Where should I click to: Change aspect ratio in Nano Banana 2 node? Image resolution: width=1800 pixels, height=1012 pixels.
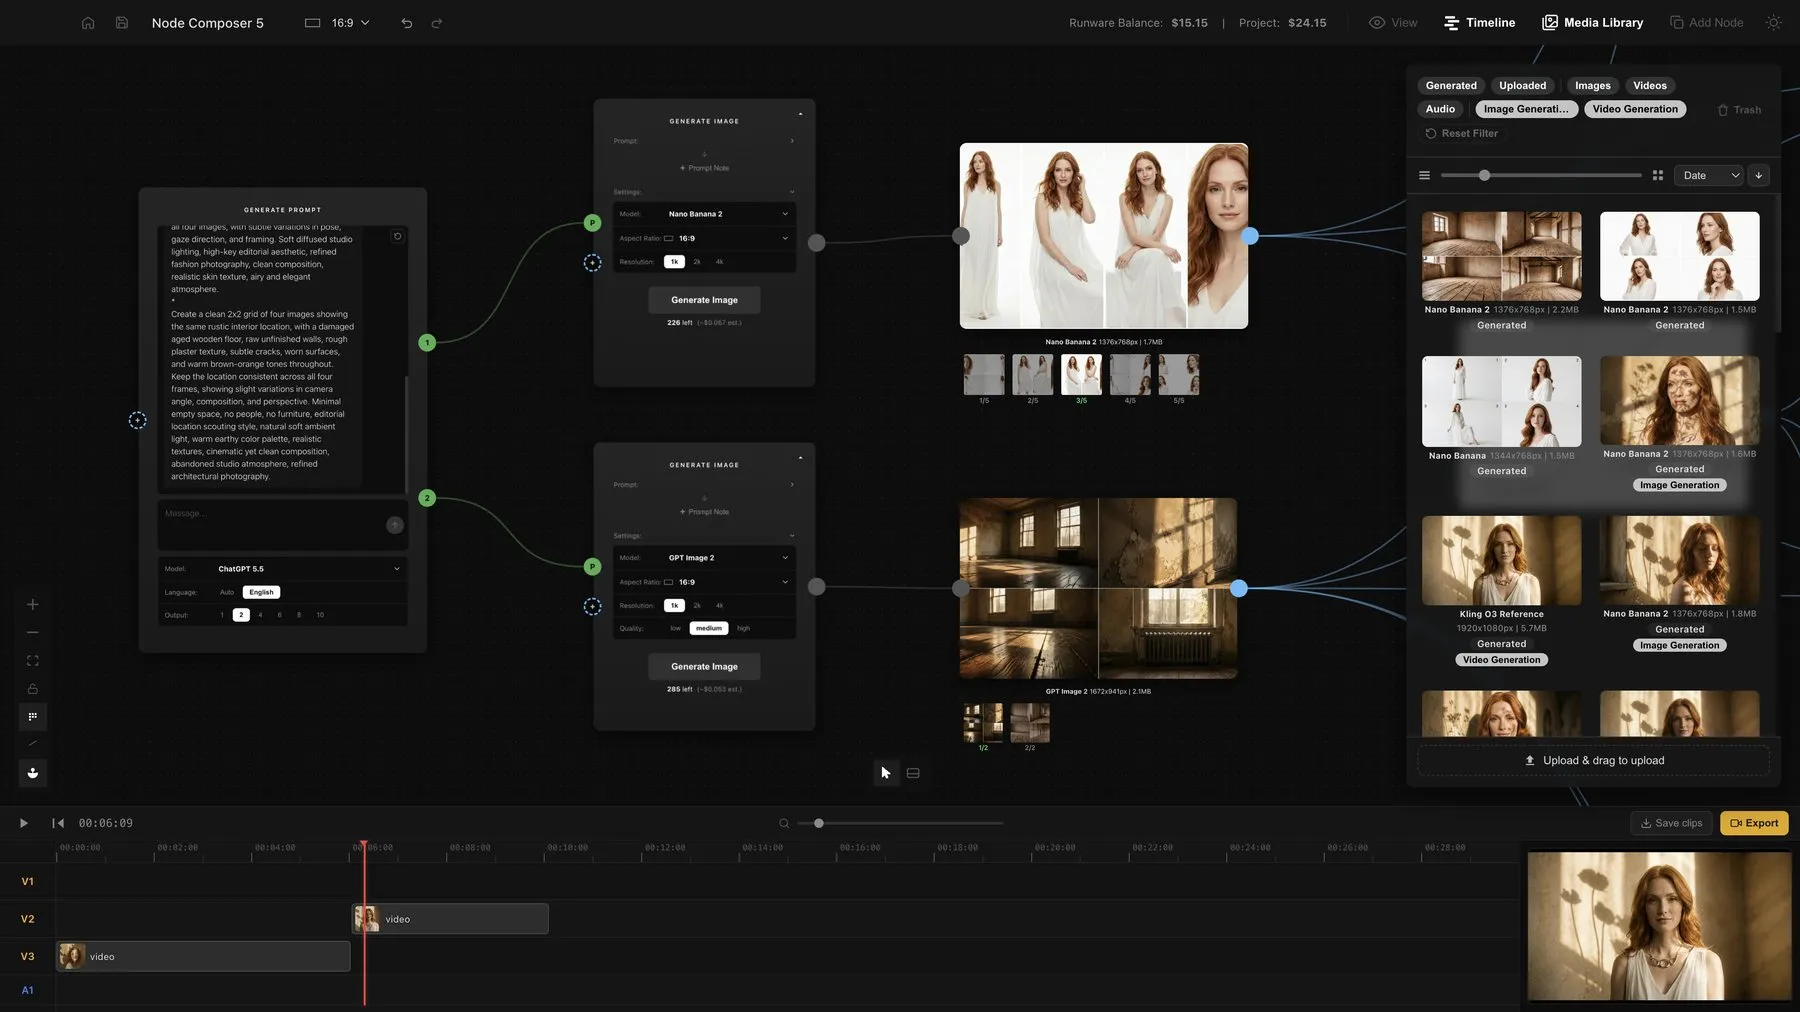pyautogui.click(x=727, y=238)
